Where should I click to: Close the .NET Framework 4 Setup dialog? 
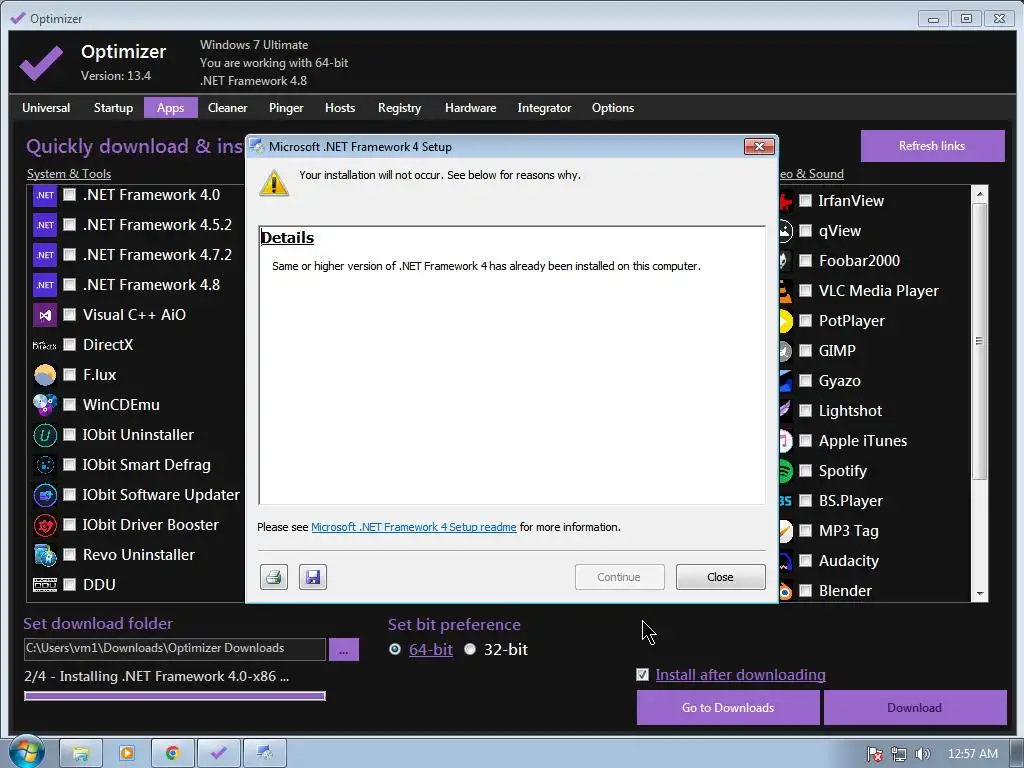pos(759,146)
